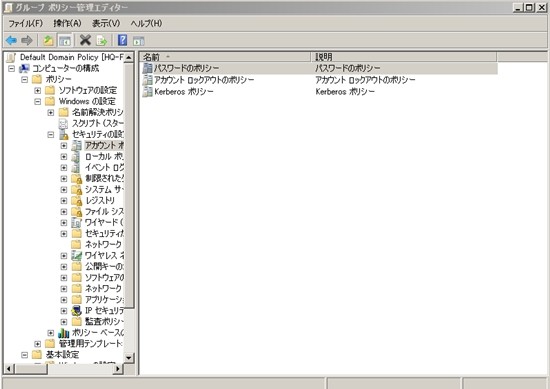
Task: Open the ファイル(F) menu
Action: (26, 24)
